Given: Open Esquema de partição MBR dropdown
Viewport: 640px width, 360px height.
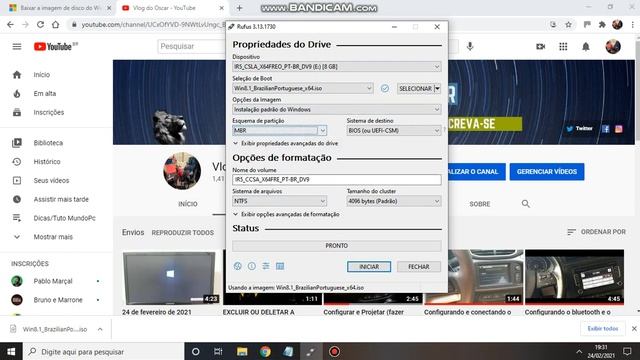Looking at the screenshot, I should click(x=280, y=131).
